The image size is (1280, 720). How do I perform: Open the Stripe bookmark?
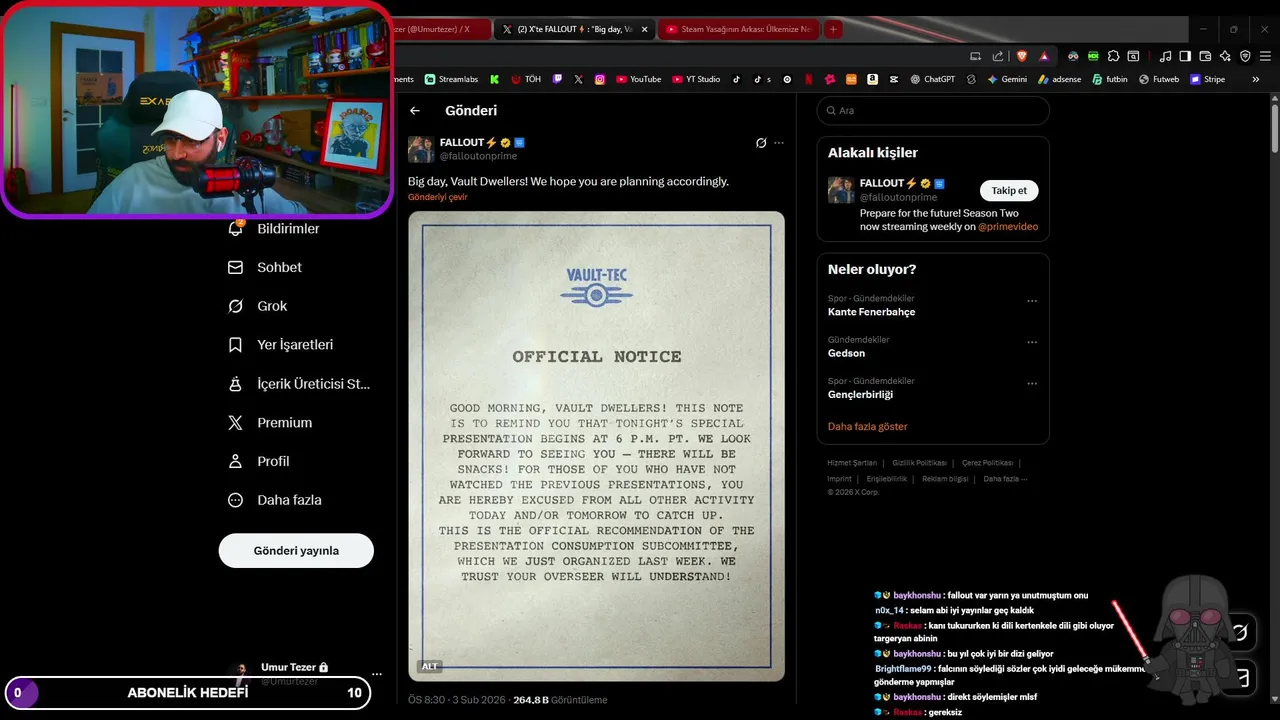click(1207, 79)
